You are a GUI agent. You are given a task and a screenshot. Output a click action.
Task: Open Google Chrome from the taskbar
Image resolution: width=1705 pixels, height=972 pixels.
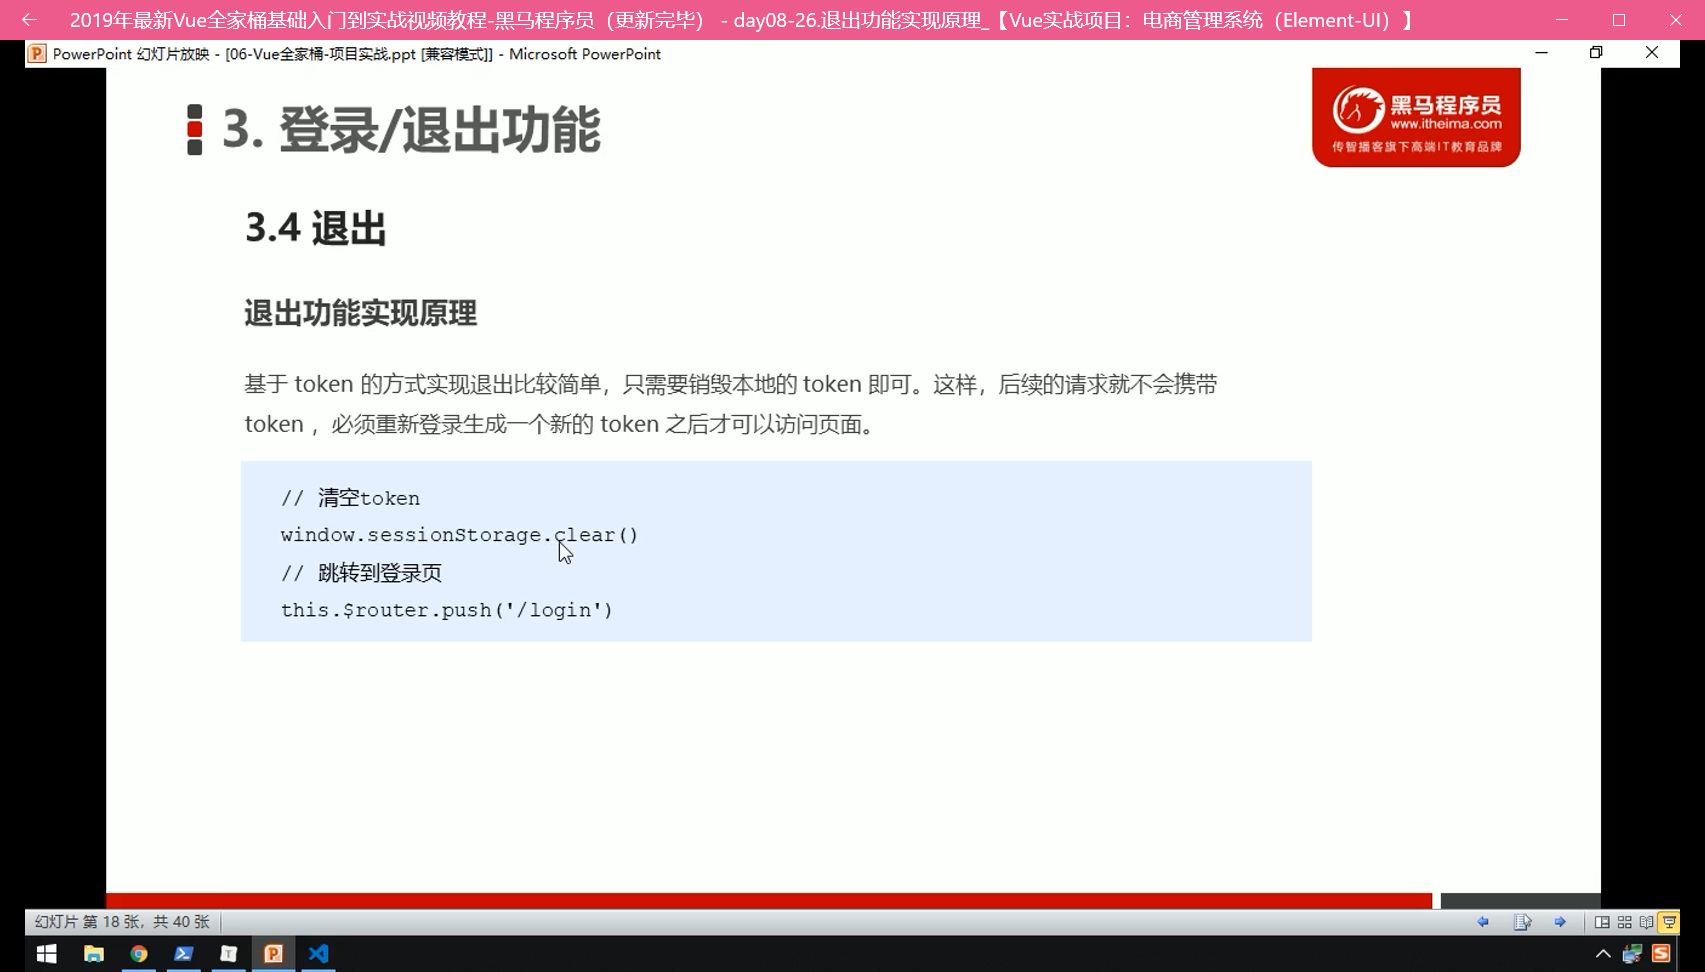pos(138,954)
